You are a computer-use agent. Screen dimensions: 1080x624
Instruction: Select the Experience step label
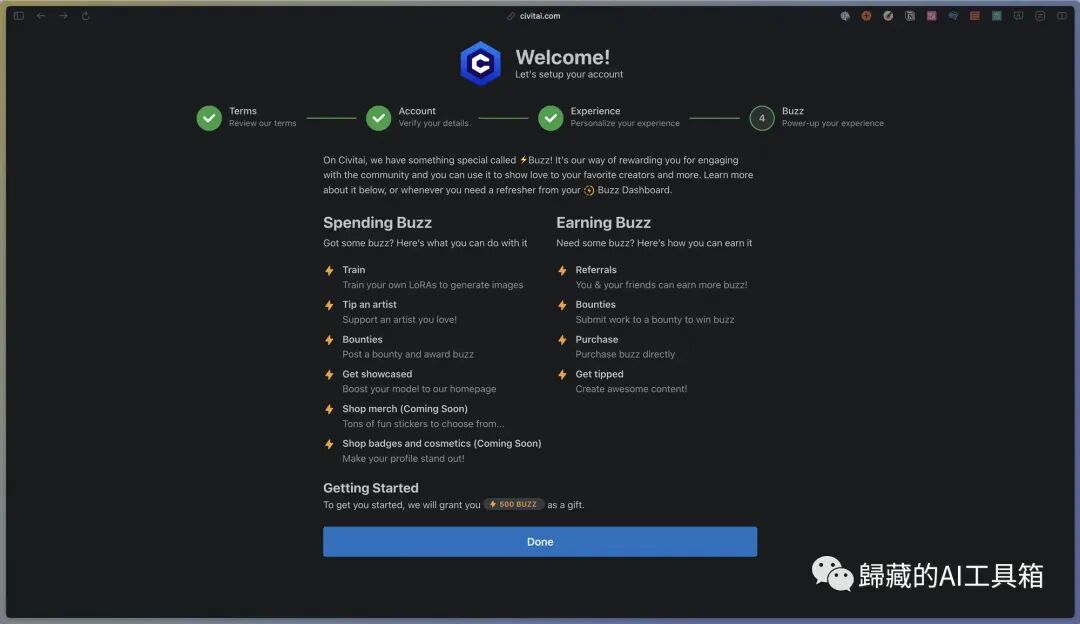click(x=595, y=111)
